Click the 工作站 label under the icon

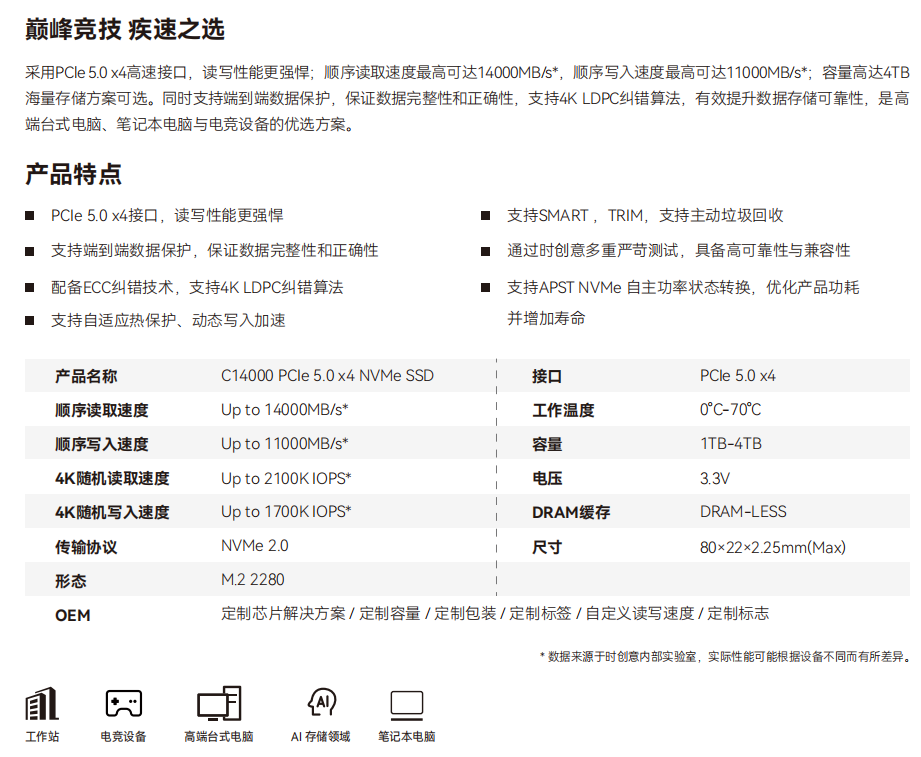42,737
